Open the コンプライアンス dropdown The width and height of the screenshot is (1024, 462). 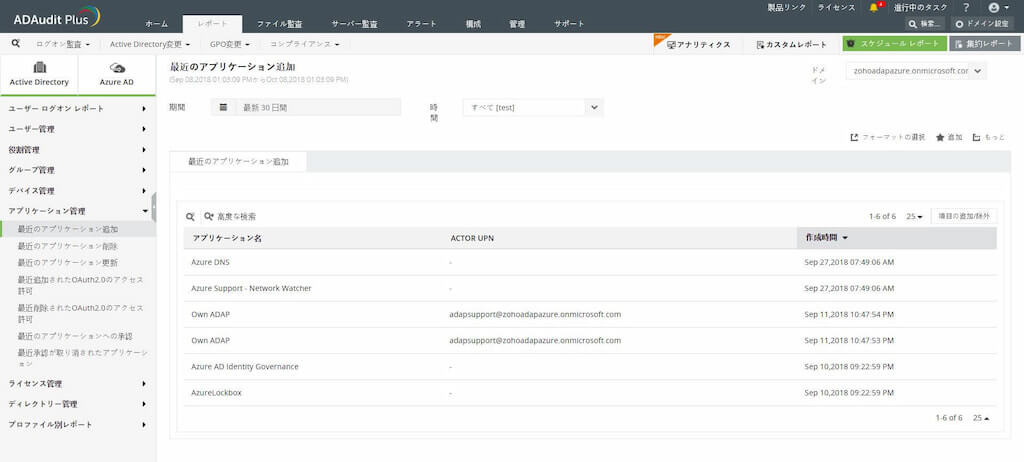[304, 44]
